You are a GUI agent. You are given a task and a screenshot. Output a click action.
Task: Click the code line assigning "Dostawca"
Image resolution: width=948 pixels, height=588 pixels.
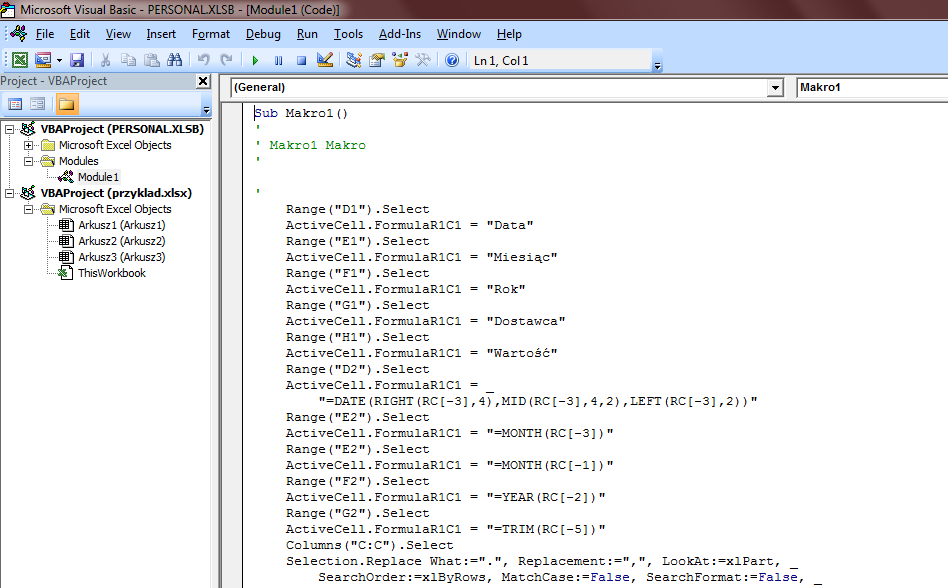point(426,321)
